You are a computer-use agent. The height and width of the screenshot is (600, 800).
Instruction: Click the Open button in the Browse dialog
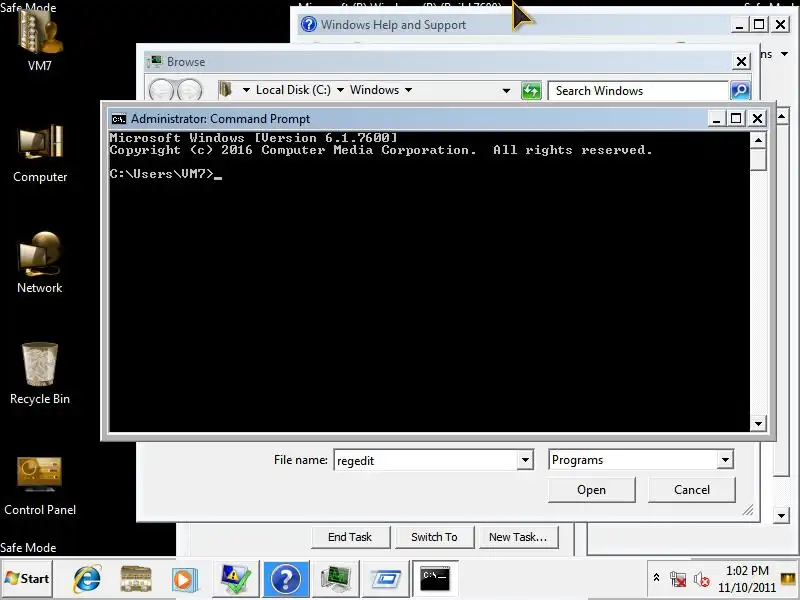pyautogui.click(x=591, y=490)
